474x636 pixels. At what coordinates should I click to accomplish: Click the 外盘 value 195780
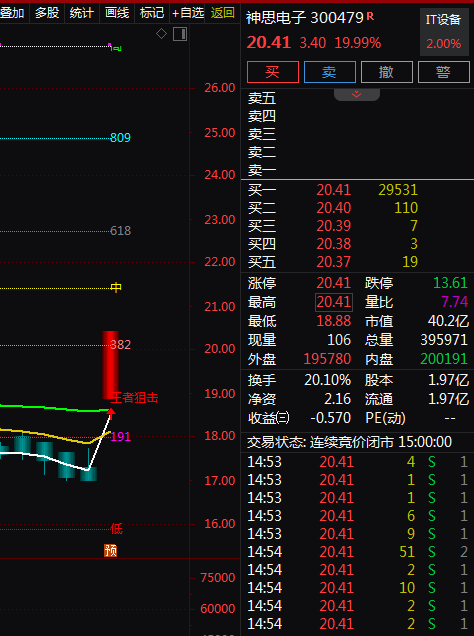coord(327,359)
